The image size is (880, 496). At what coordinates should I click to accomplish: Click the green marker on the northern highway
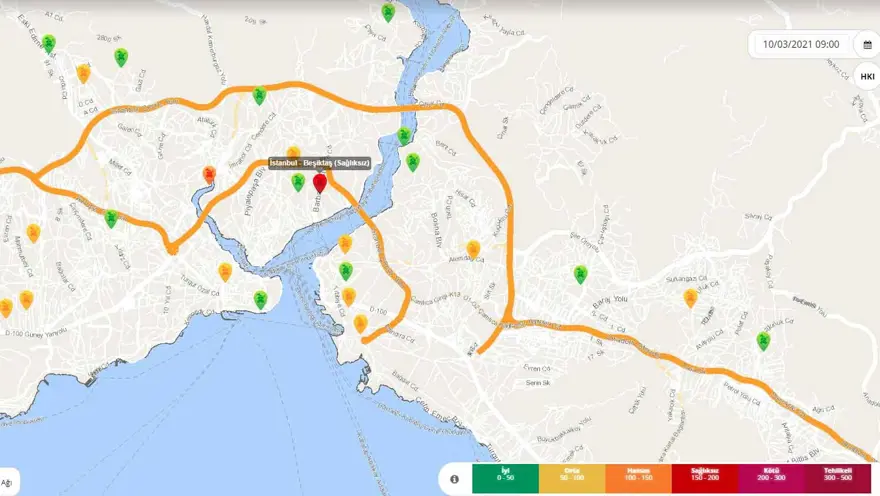tap(259, 95)
